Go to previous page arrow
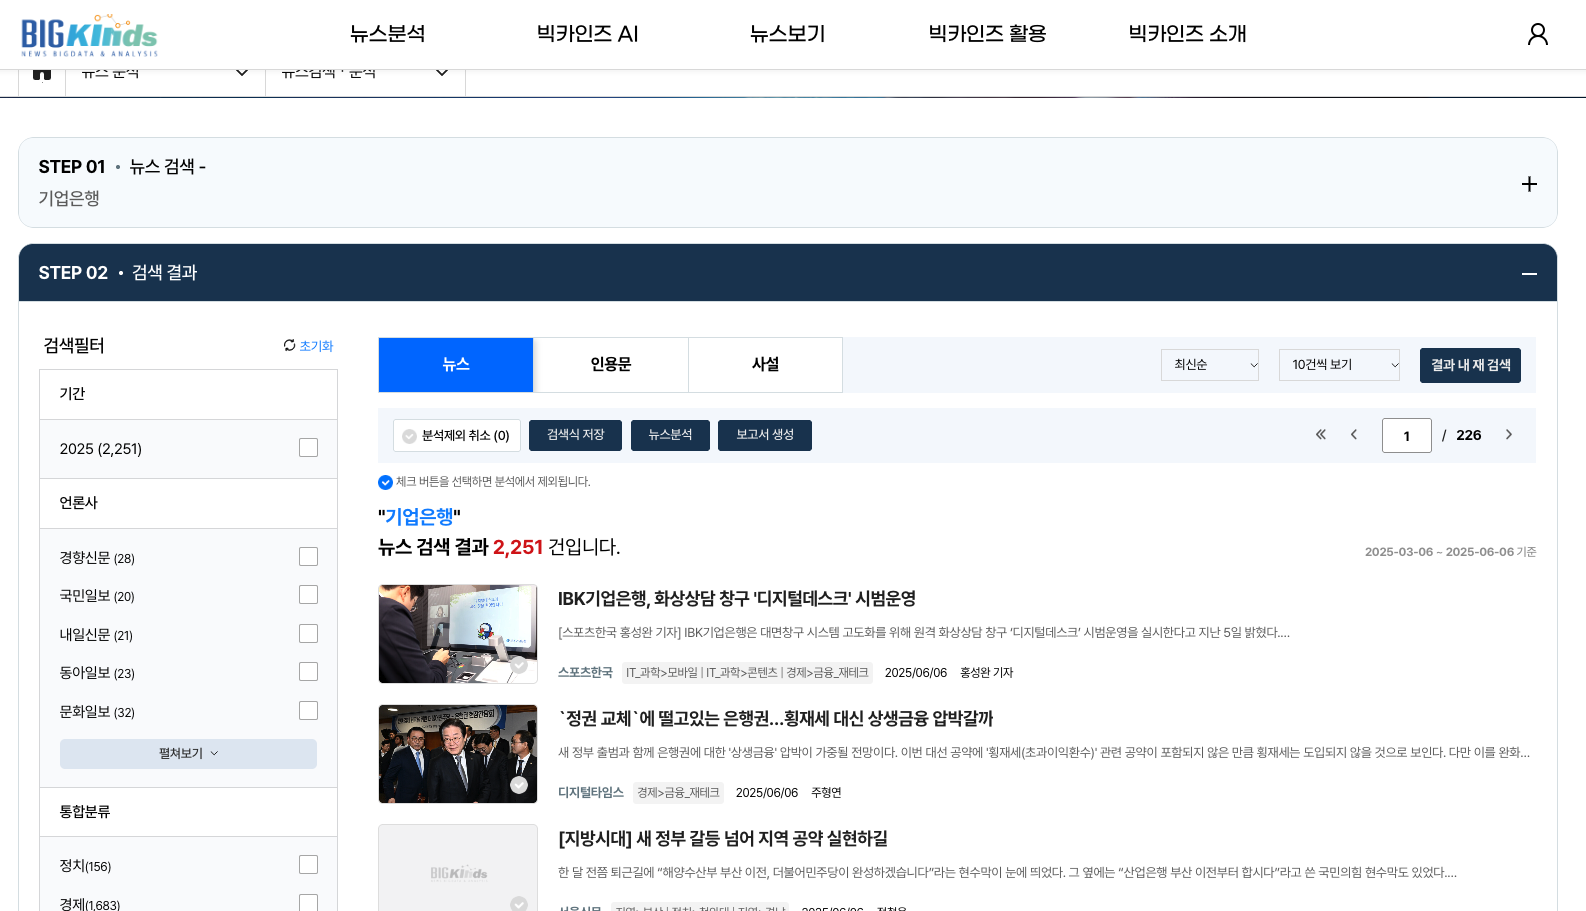The width and height of the screenshot is (1586, 911). pos(1354,435)
